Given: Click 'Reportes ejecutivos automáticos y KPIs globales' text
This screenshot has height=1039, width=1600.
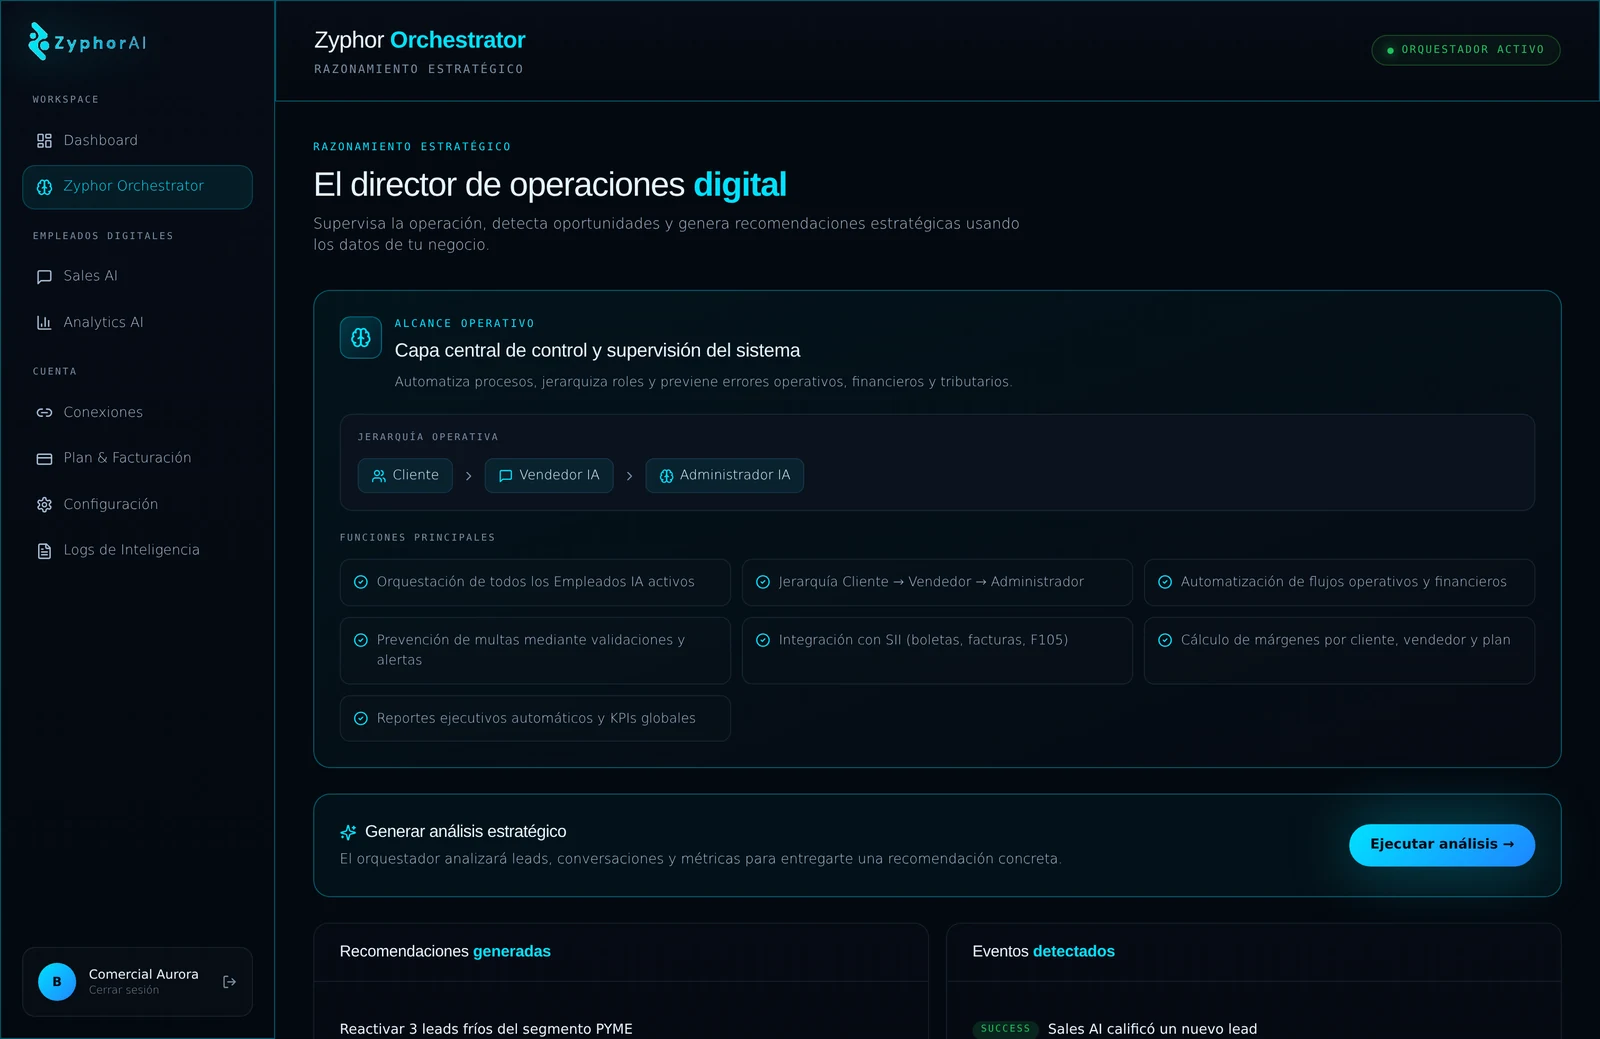Looking at the screenshot, I should (536, 719).
